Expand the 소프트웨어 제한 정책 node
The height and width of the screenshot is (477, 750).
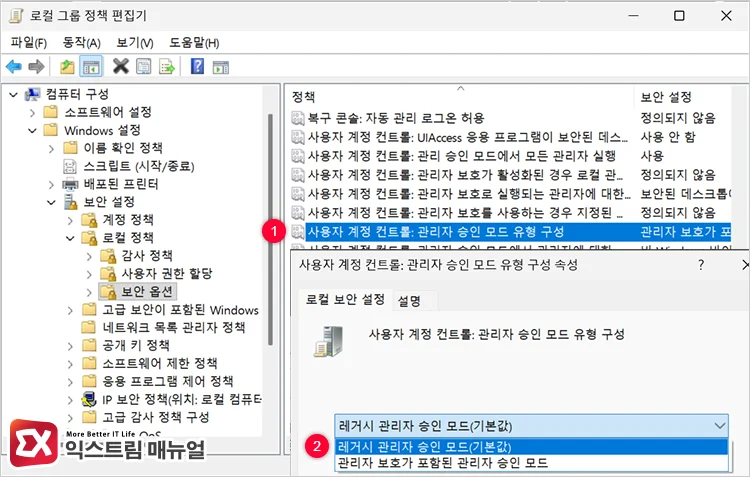point(70,364)
